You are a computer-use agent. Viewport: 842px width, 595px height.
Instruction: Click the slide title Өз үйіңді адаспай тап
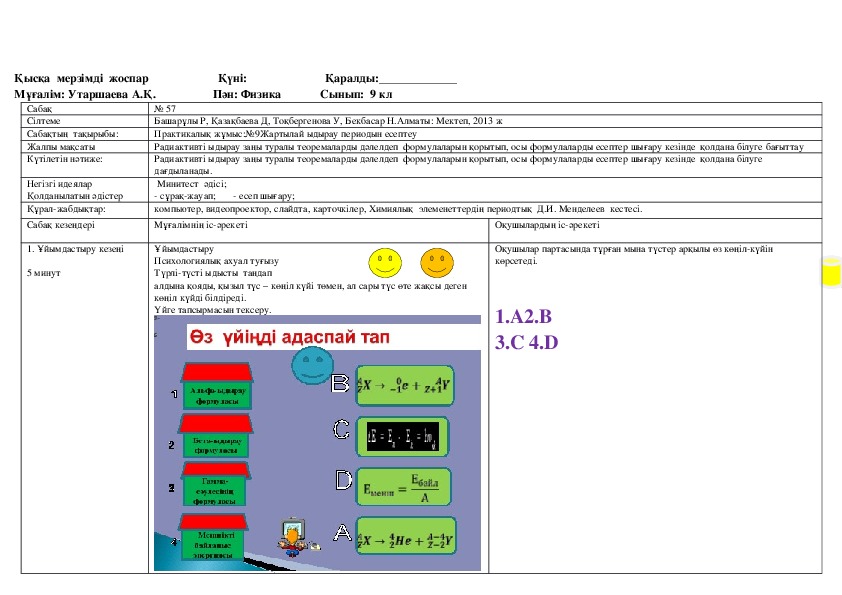click(289, 337)
